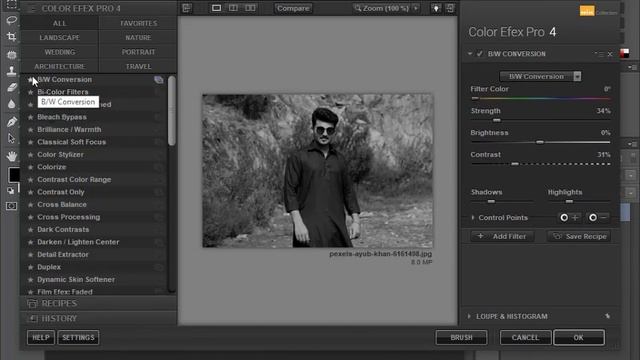
Task: Open the PORTRAIT category
Action: [138, 52]
